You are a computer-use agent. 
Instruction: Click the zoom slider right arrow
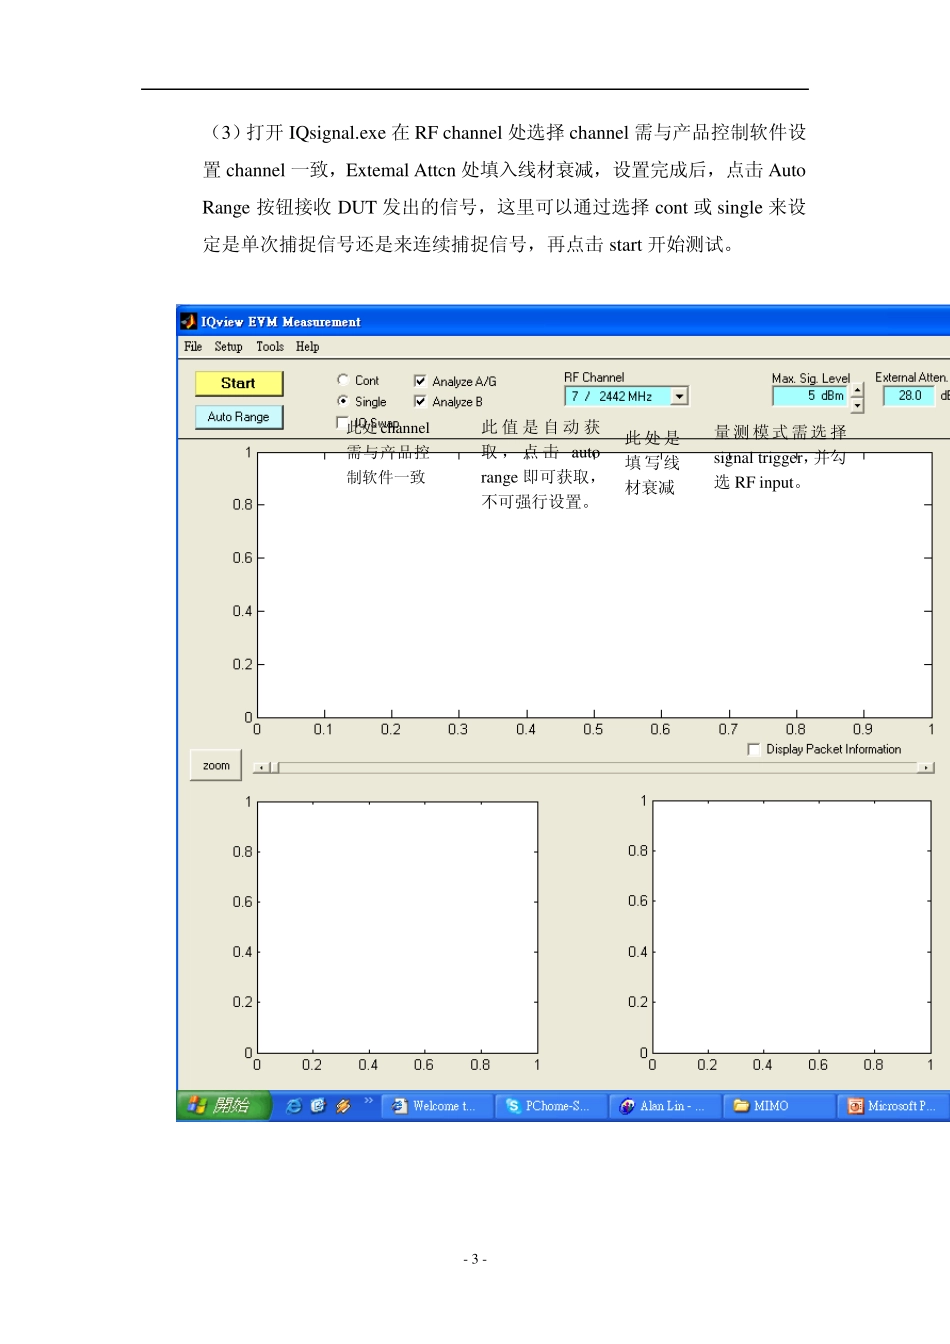pyautogui.click(x=926, y=768)
